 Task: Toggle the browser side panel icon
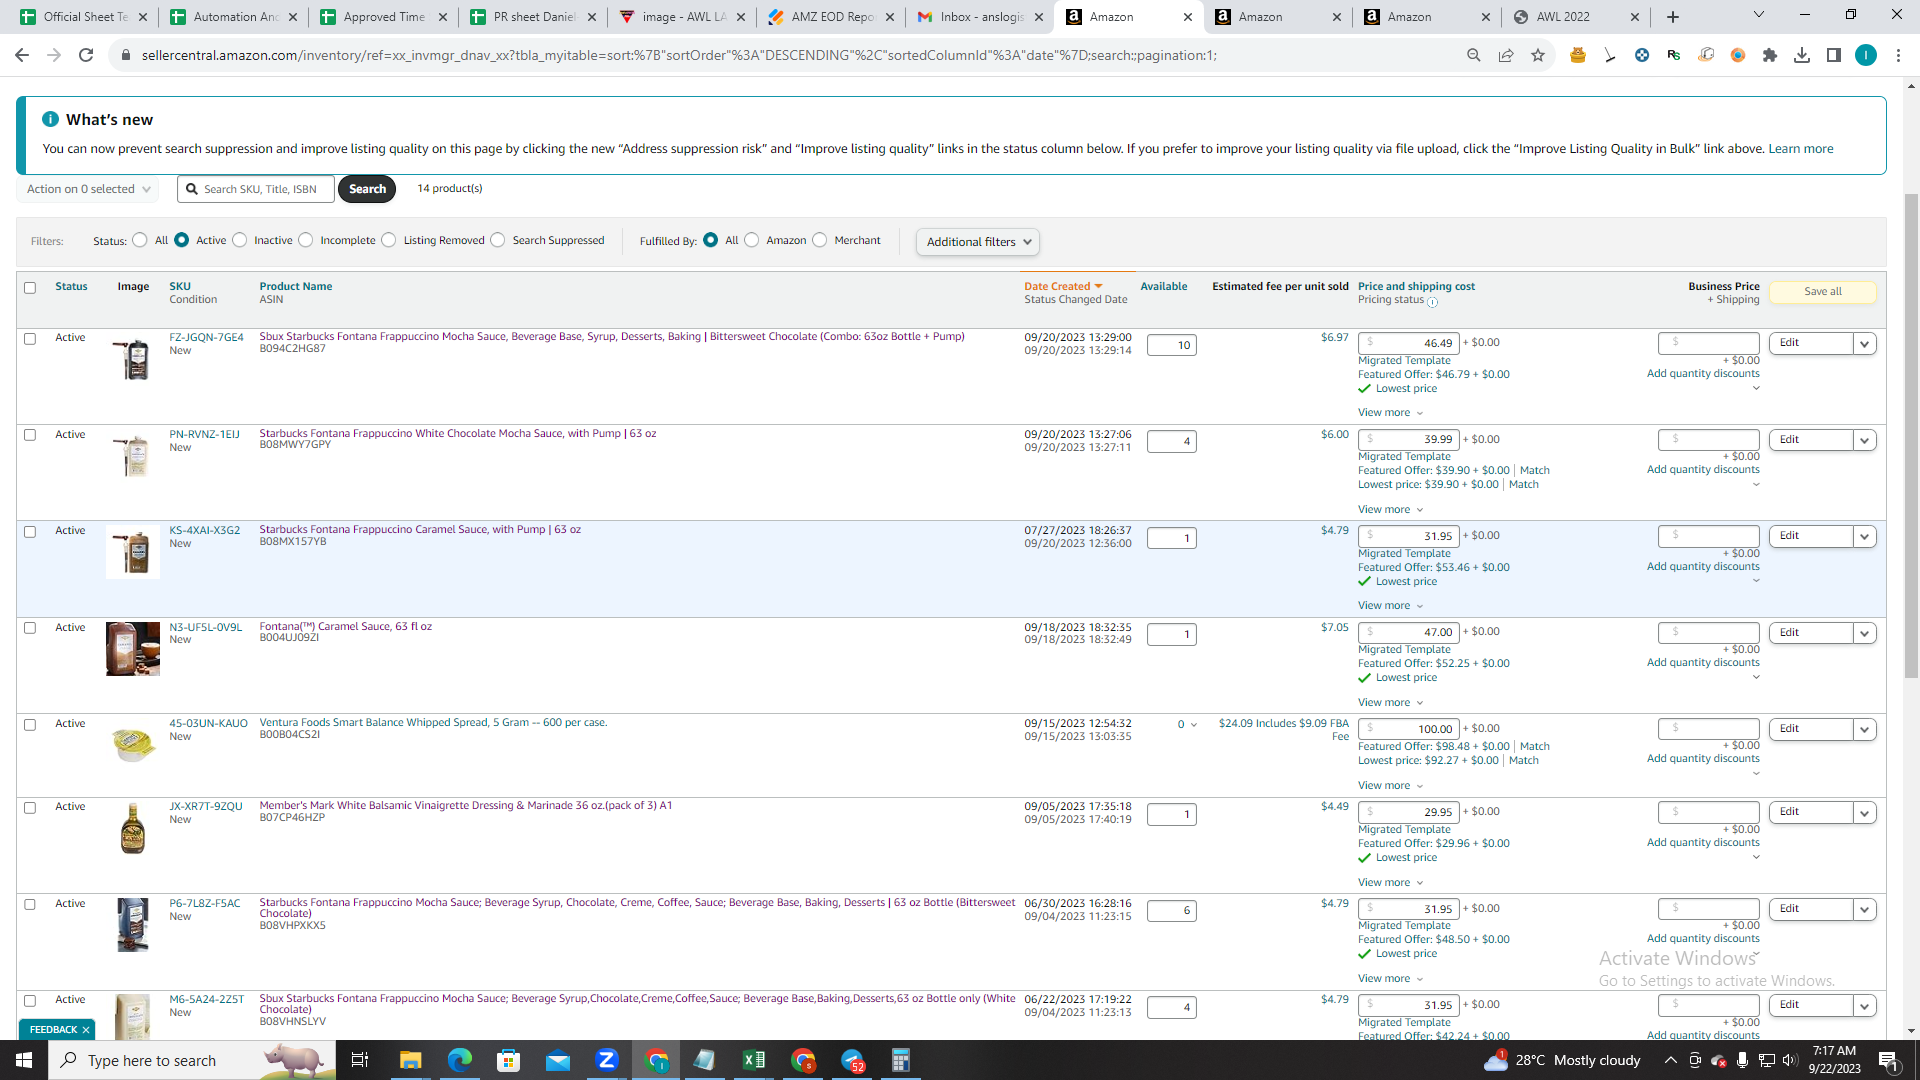[1834, 55]
